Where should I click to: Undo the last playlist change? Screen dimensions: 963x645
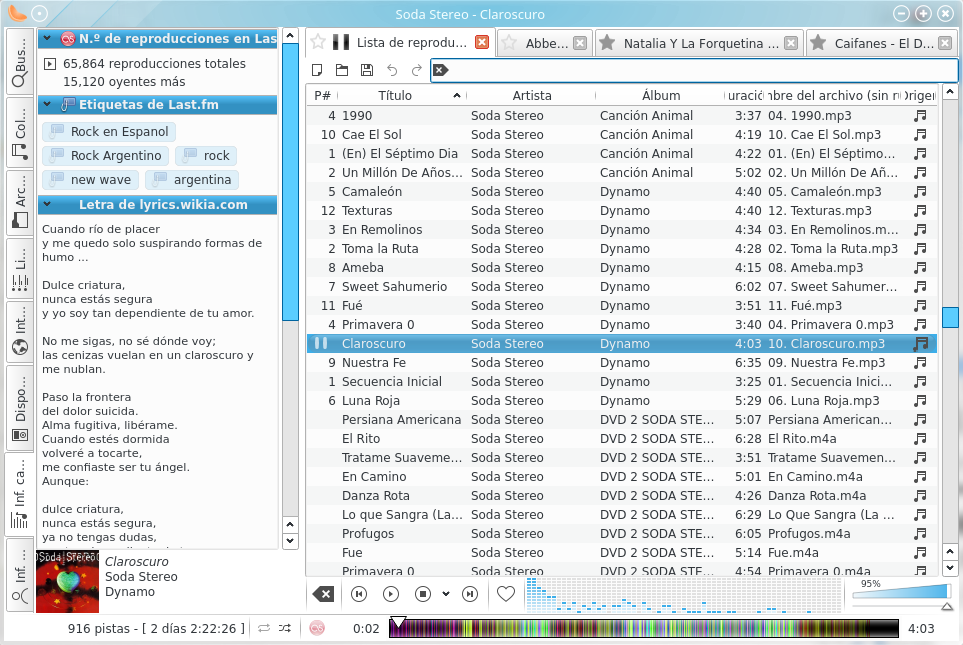(x=392, y=70)
